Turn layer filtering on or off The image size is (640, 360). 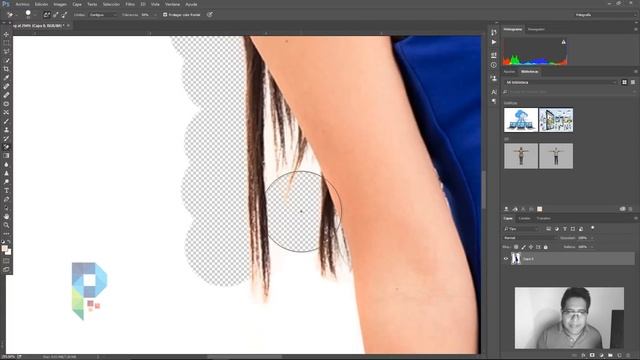click(593, 228)
